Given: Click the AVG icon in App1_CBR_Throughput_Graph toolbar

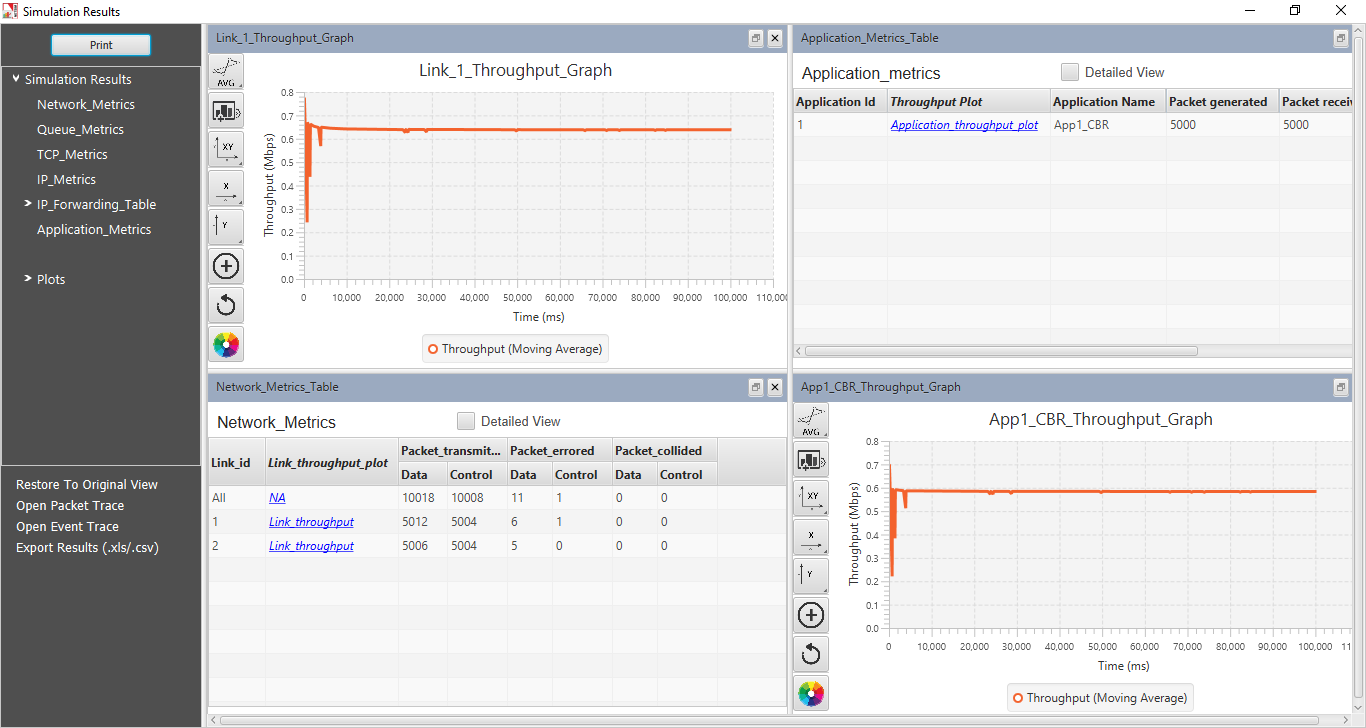Looking at the screenshot, I should [x=811, y=420].
